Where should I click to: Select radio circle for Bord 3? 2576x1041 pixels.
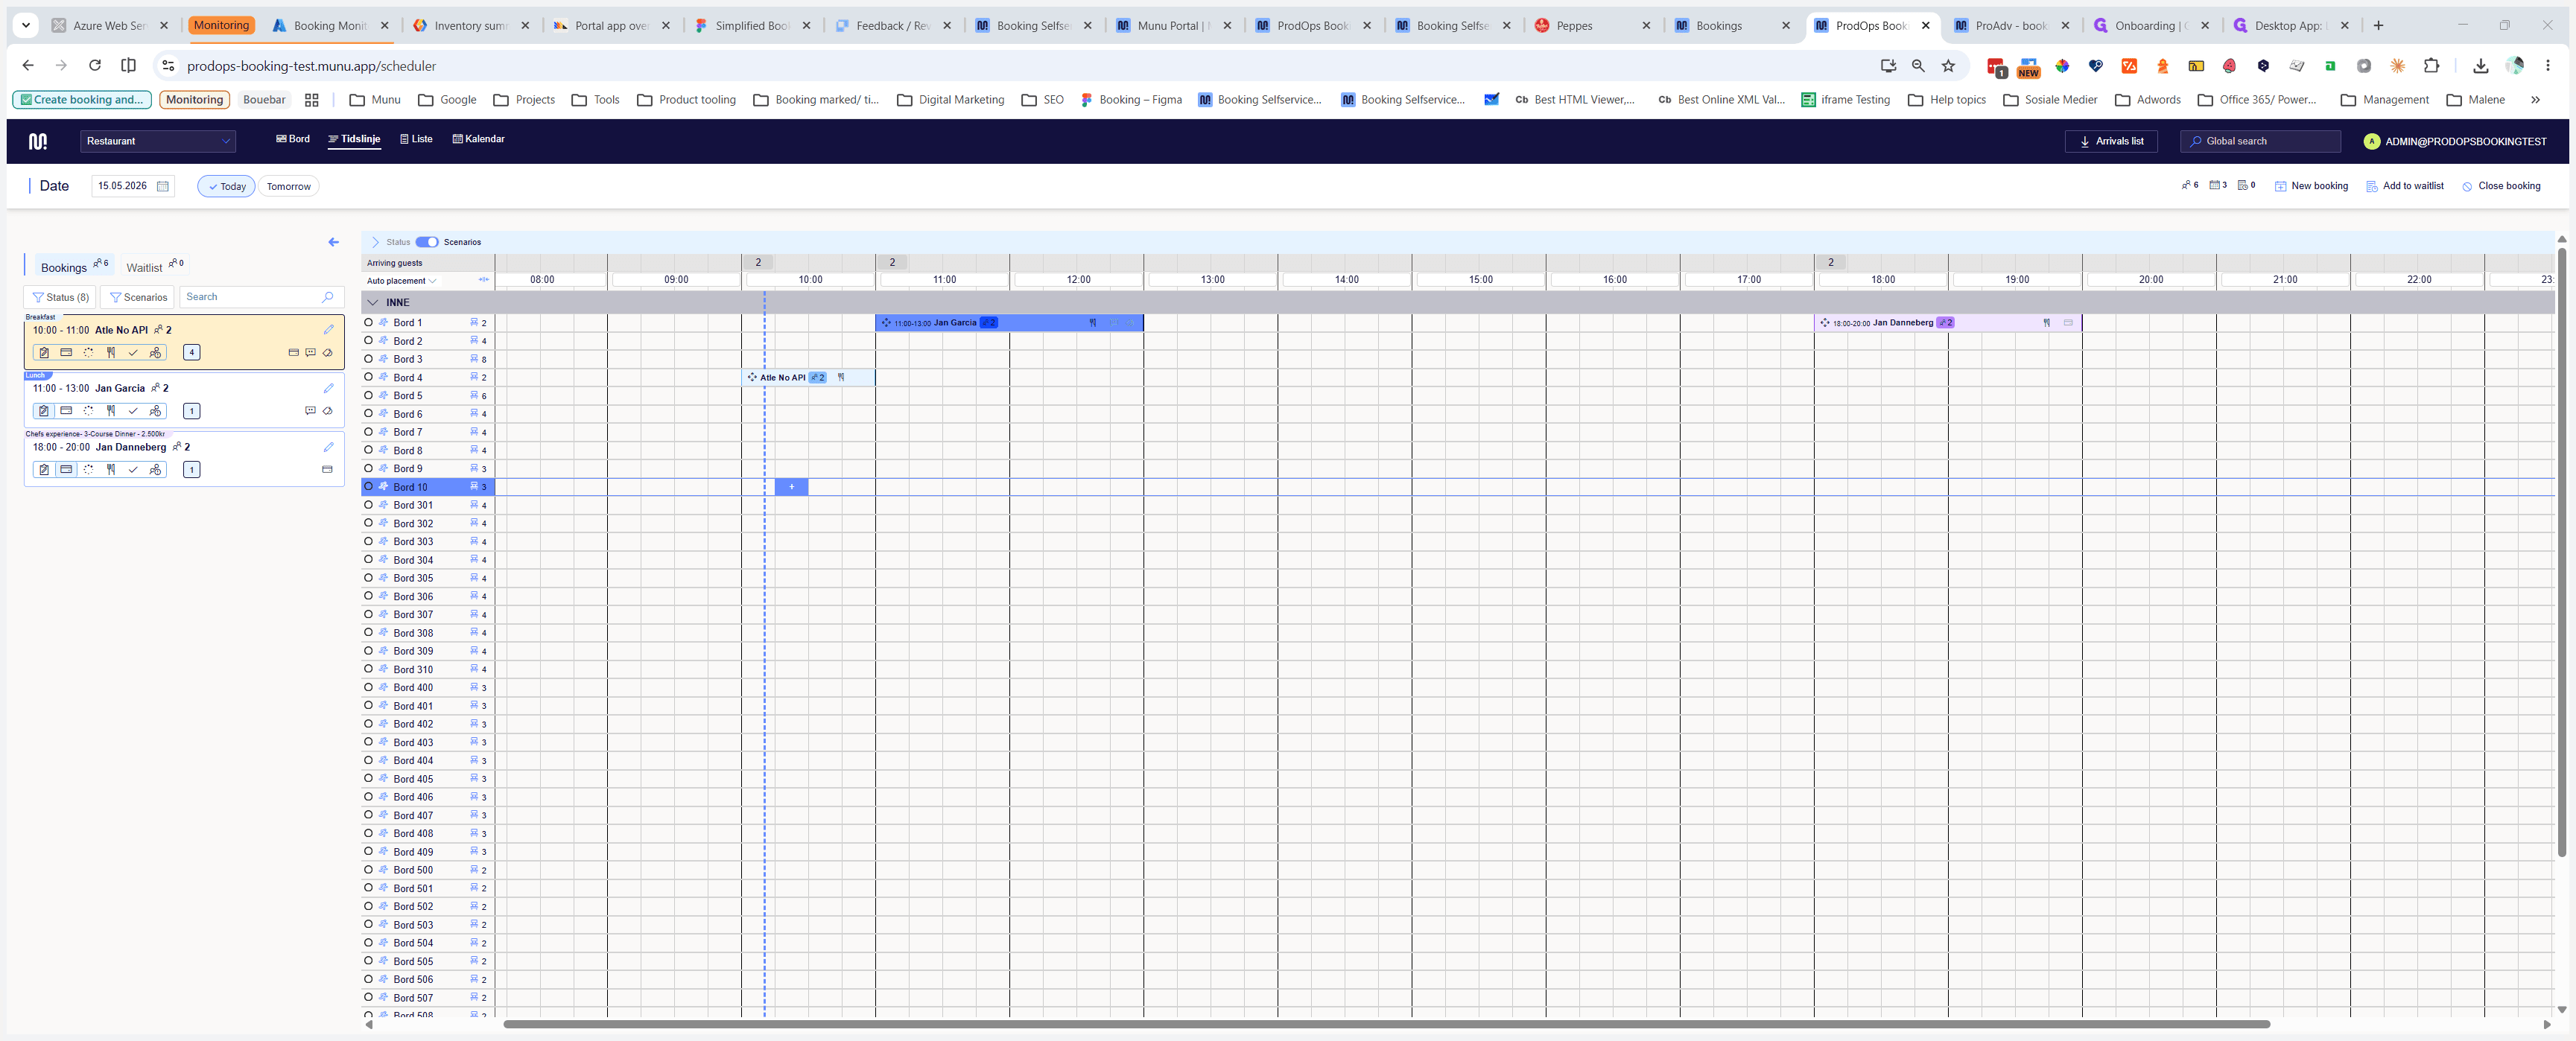coord(368,359)
